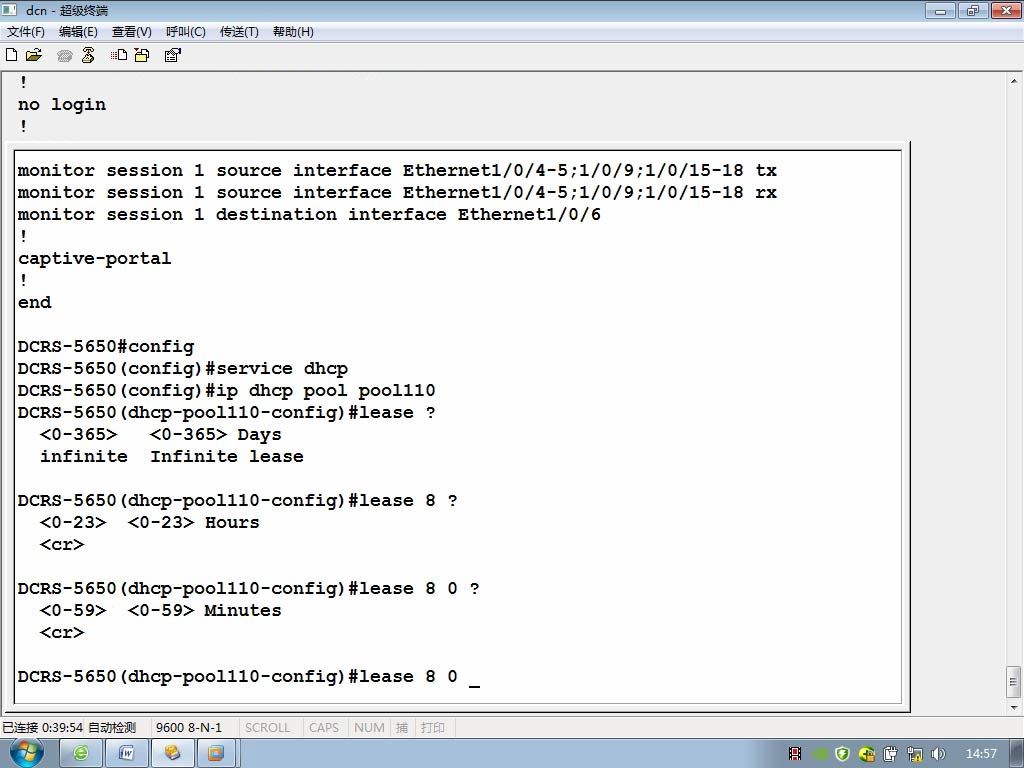Click the 9600 8-N-1 status entry
Image resolution: width=1024 pixels, height=768 pixels.
(189, 728)
